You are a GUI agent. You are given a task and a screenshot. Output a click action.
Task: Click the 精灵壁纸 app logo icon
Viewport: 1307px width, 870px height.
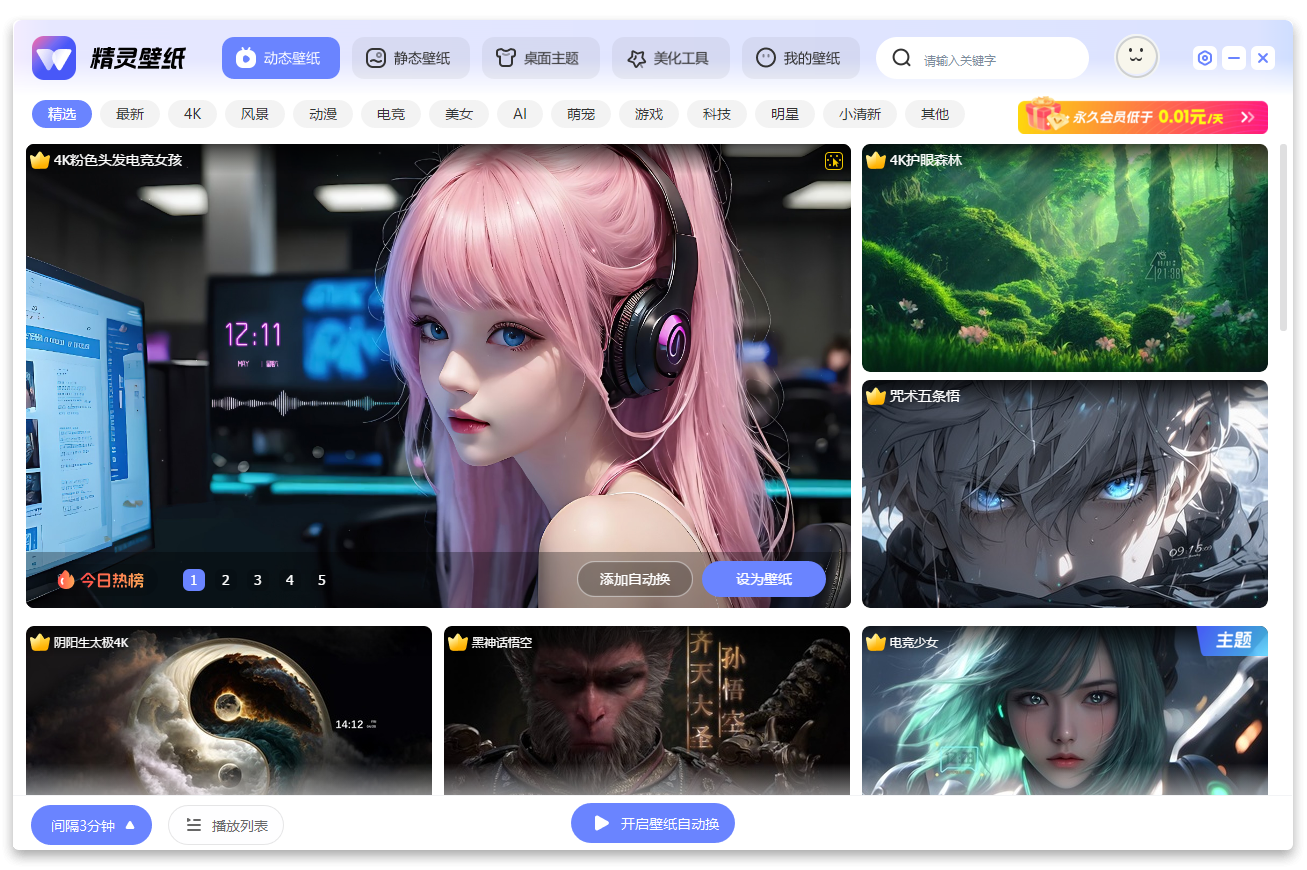[x=54, y=58]
